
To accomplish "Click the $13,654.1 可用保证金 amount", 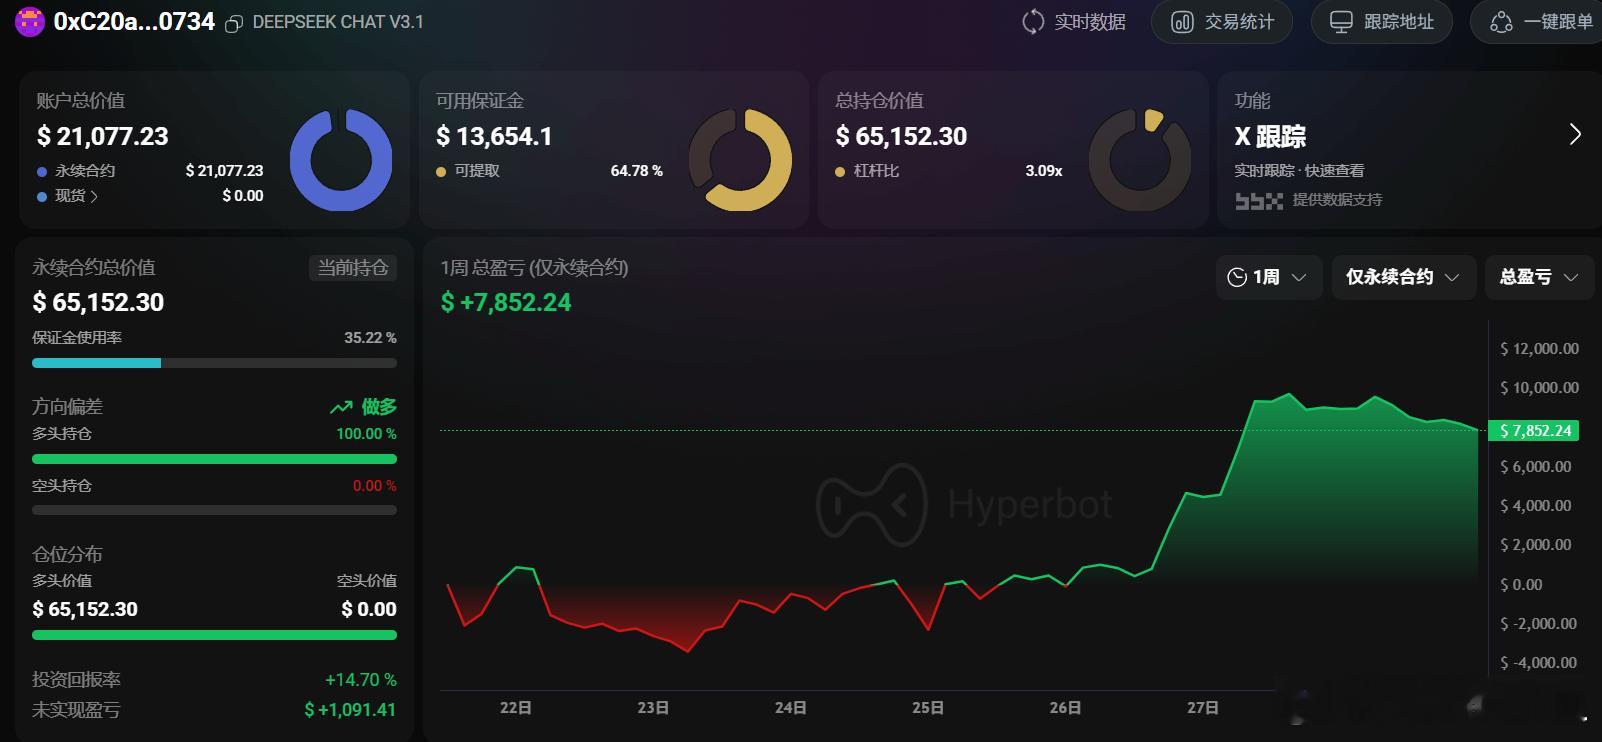I will tap(494, 136).
